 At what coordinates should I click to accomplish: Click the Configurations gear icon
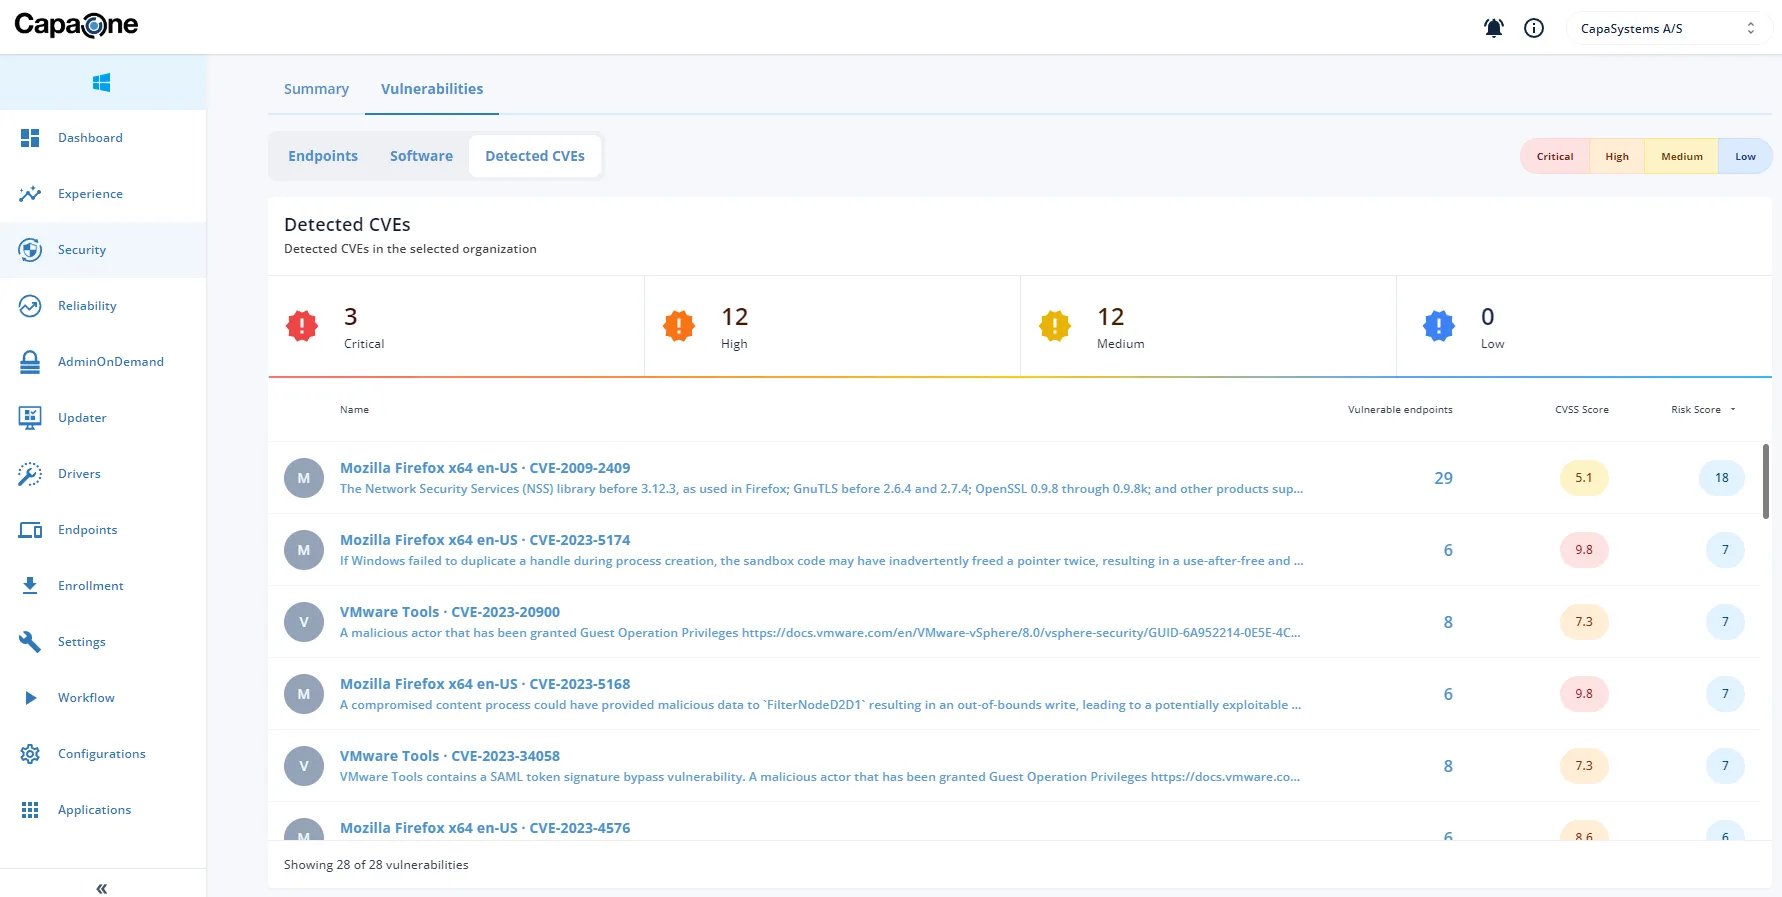point(30,754)
